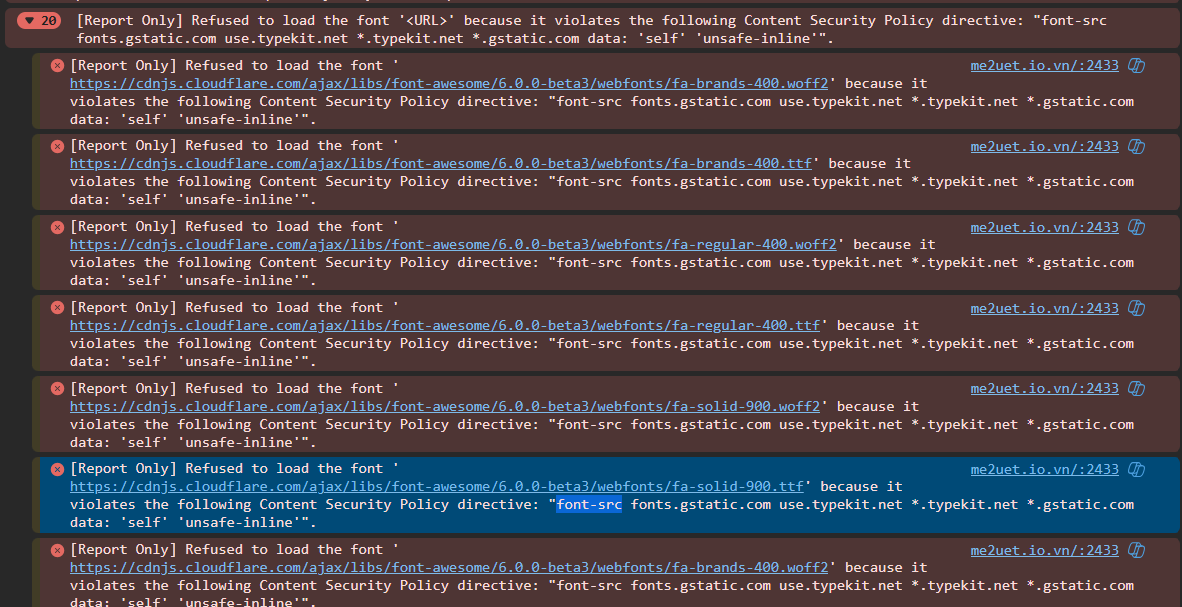Open the fa-solid-900.ttf font URL link
Image resolution: width=1182 pixels, height=607 pixels.
click(436, 487)
